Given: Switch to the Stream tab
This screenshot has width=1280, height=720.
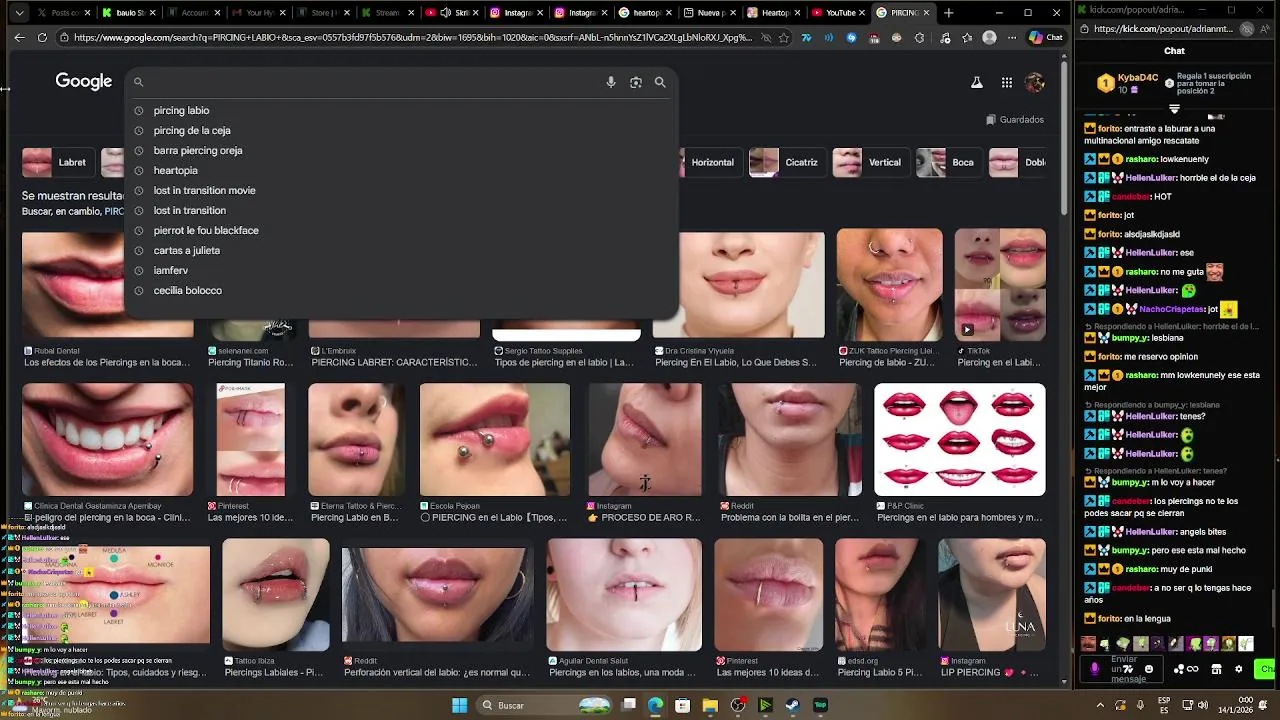Looking at the screenshot, I should coord(386,13).
